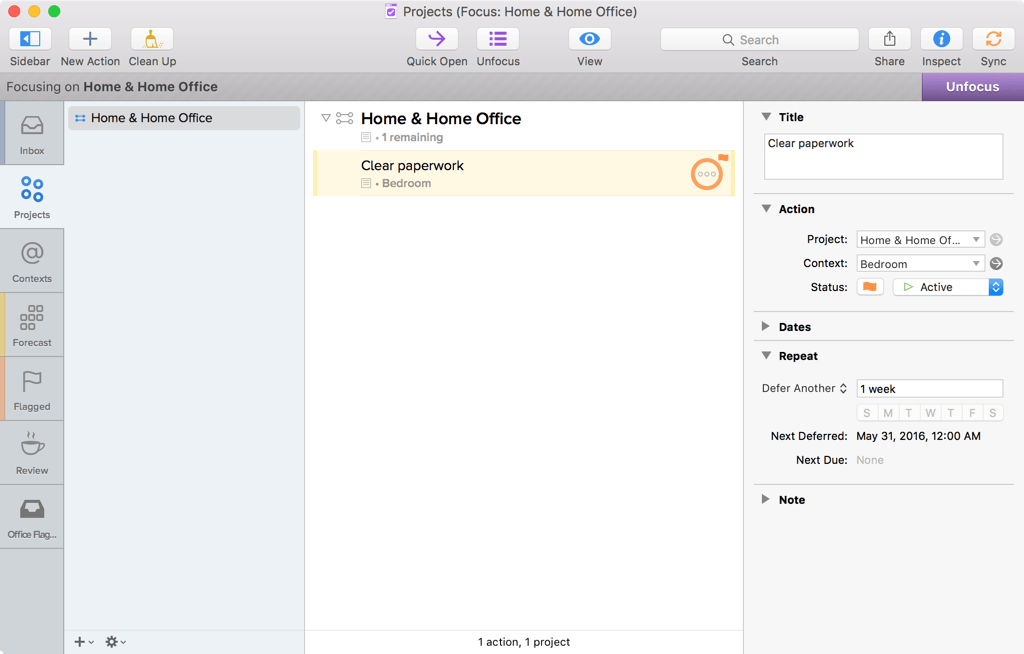Open the Forecast perspective

[32, 325]
